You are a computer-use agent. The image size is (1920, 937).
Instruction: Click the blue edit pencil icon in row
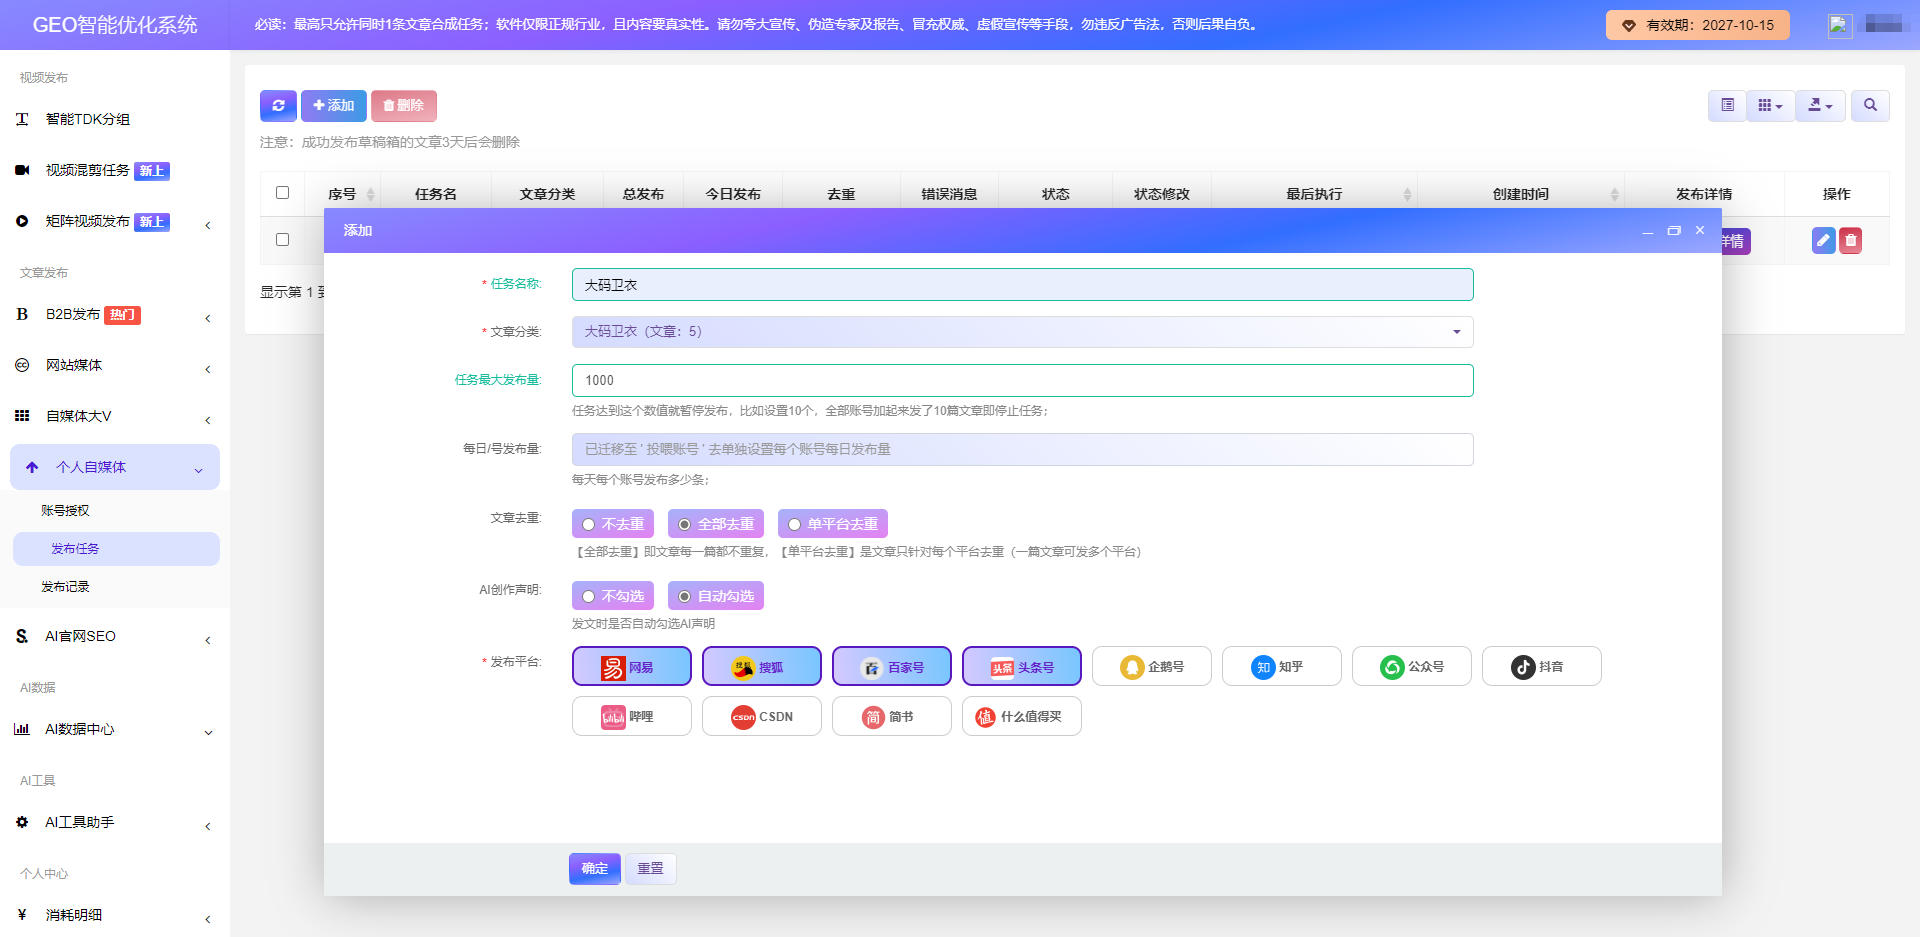(1823, 240)
